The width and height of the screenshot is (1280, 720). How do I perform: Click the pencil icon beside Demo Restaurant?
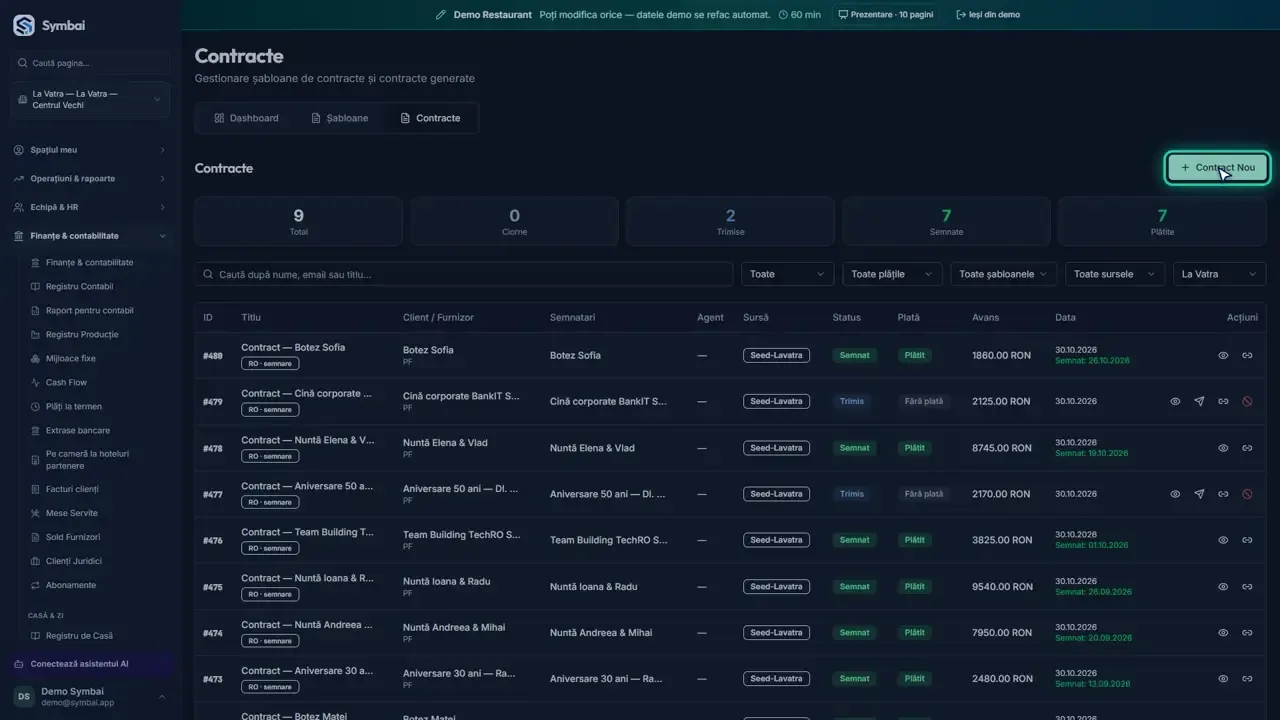coord(441,15)
